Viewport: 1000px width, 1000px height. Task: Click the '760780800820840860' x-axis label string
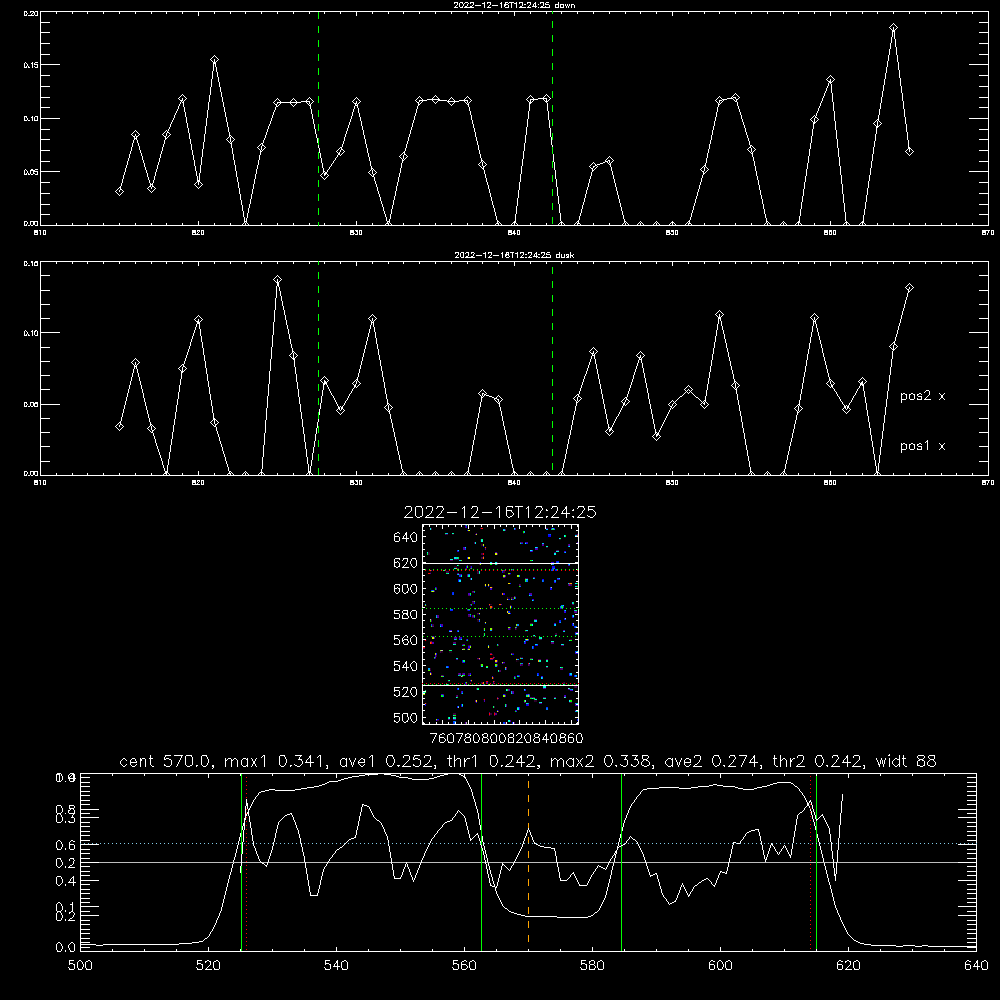point(506,739)
